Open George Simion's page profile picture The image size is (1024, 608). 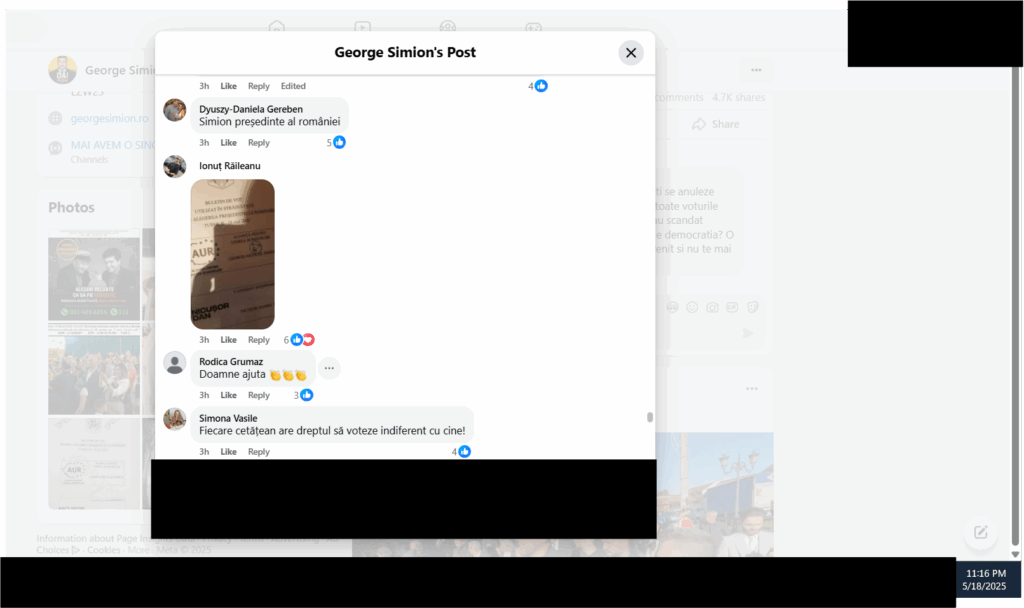(x=63, y=70)
